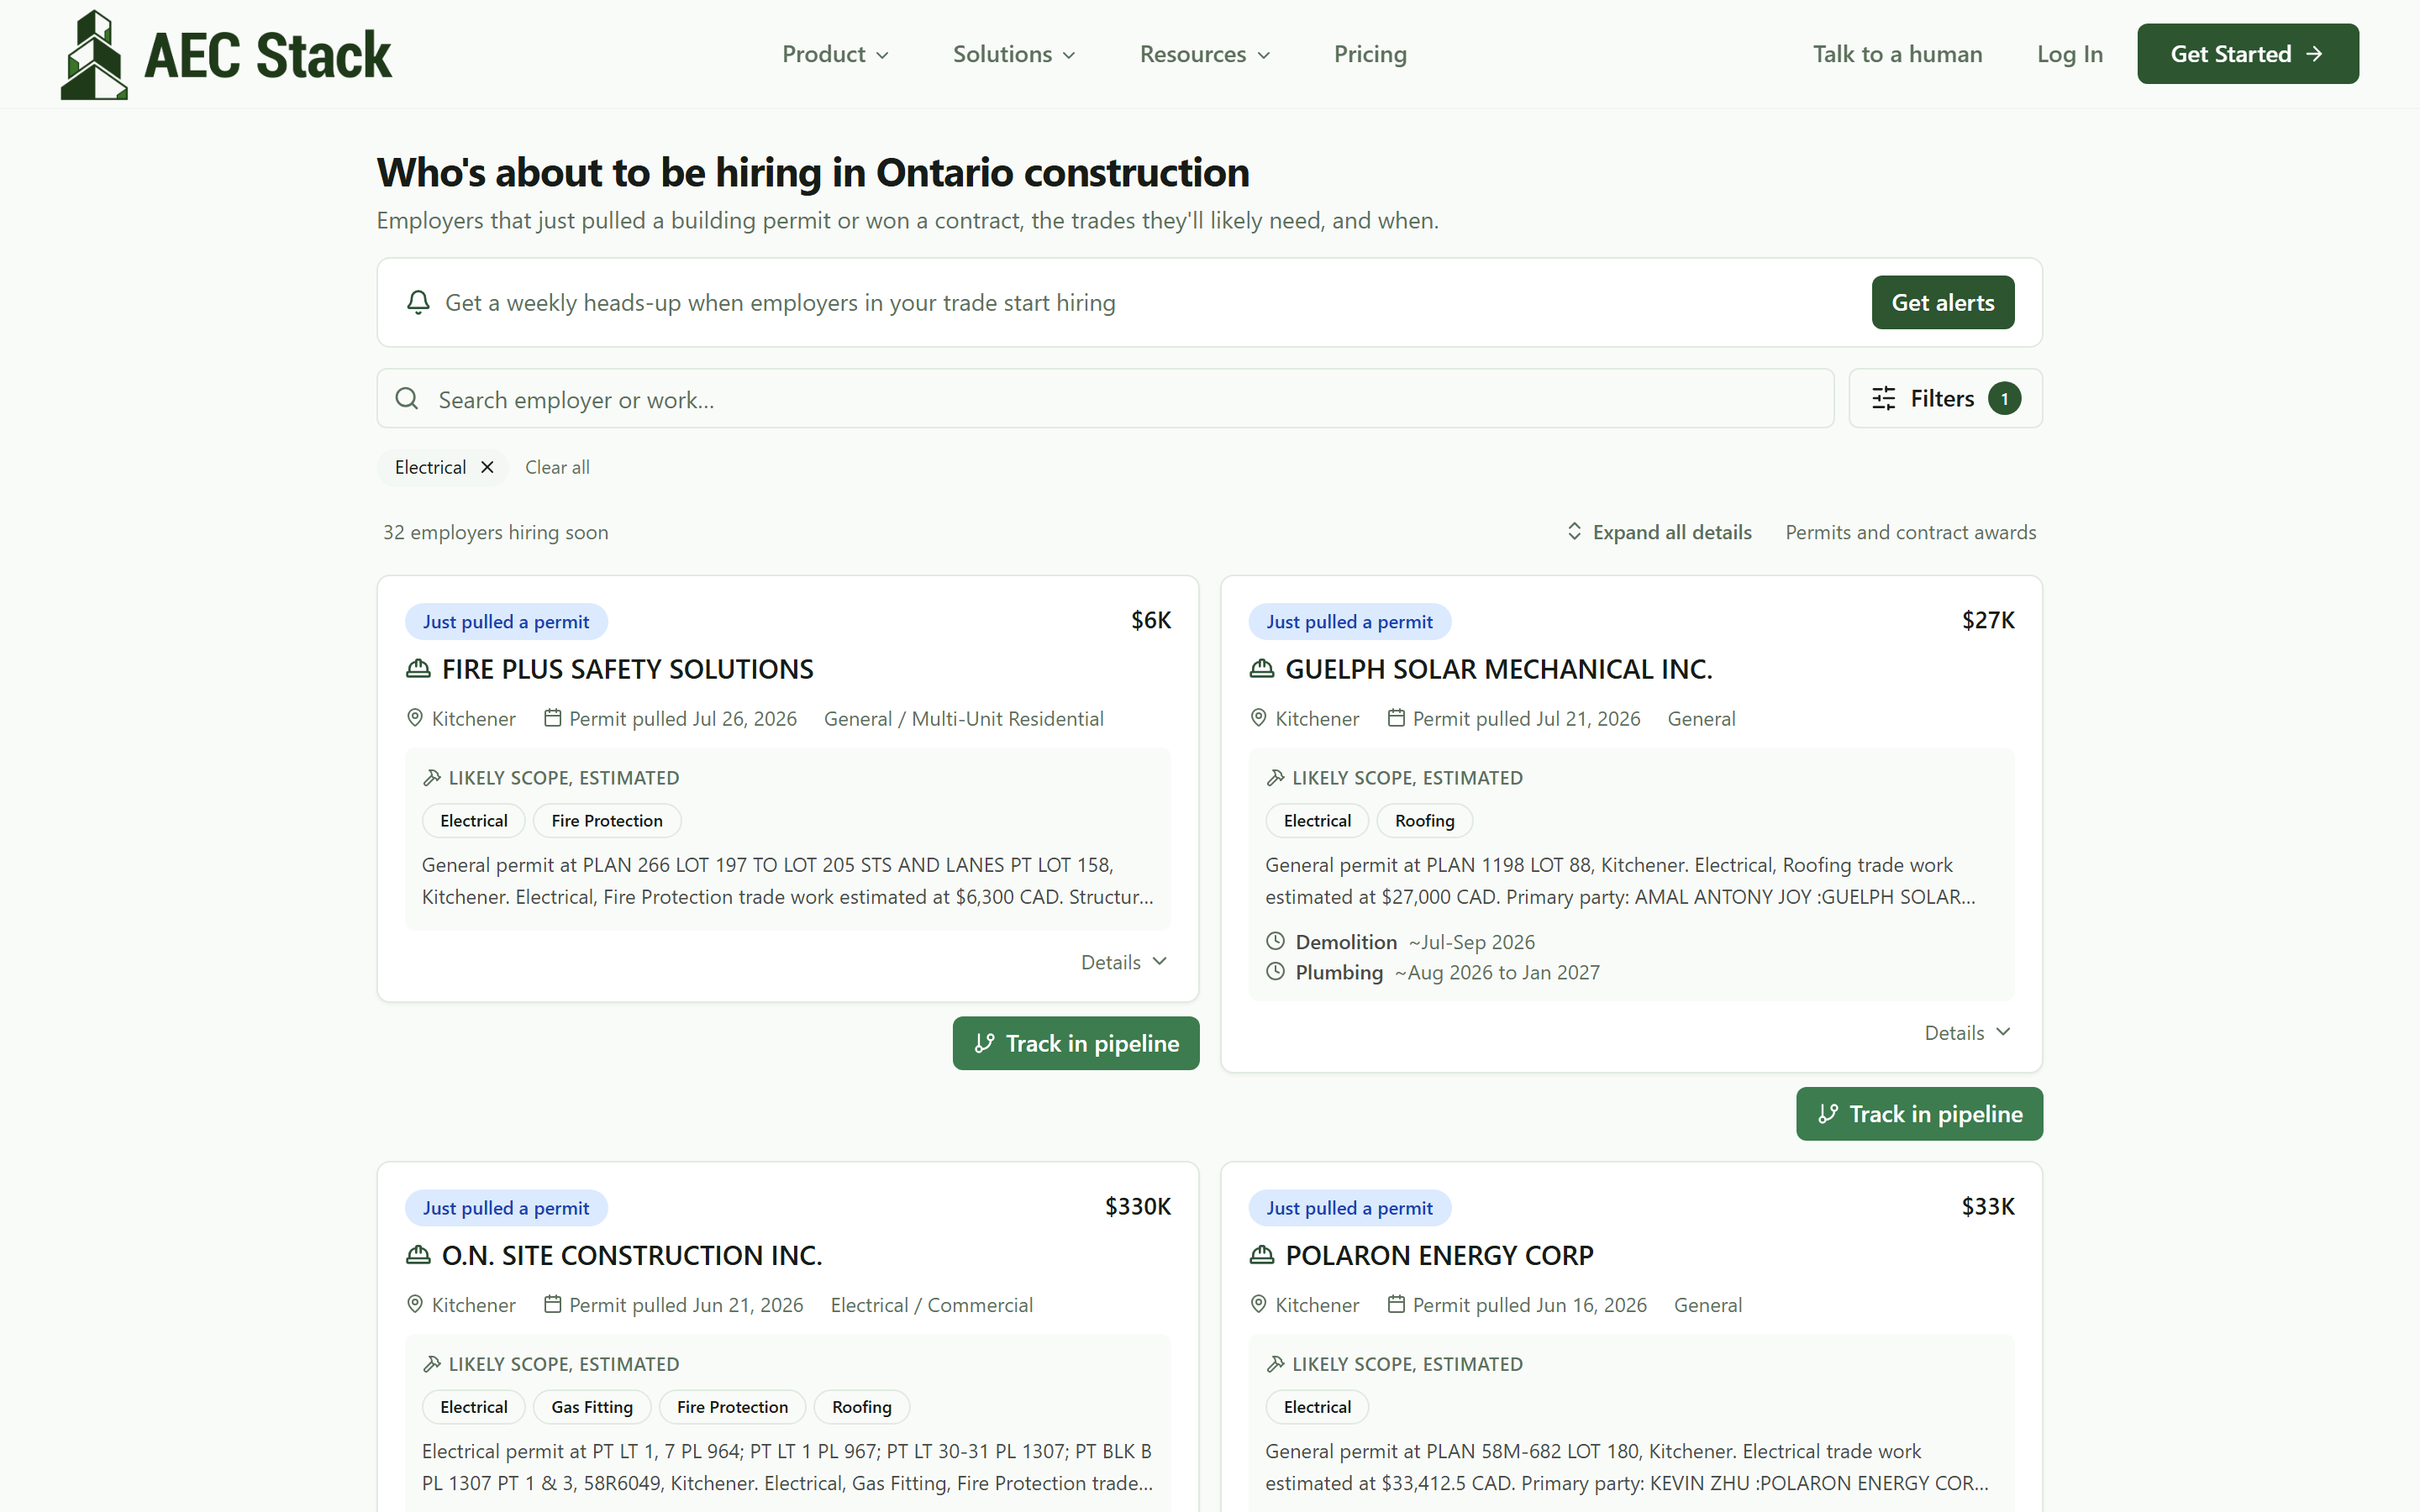
Task: Click location pin icon in O.N. Site Construction card
Action: (x=415, y=1304)
